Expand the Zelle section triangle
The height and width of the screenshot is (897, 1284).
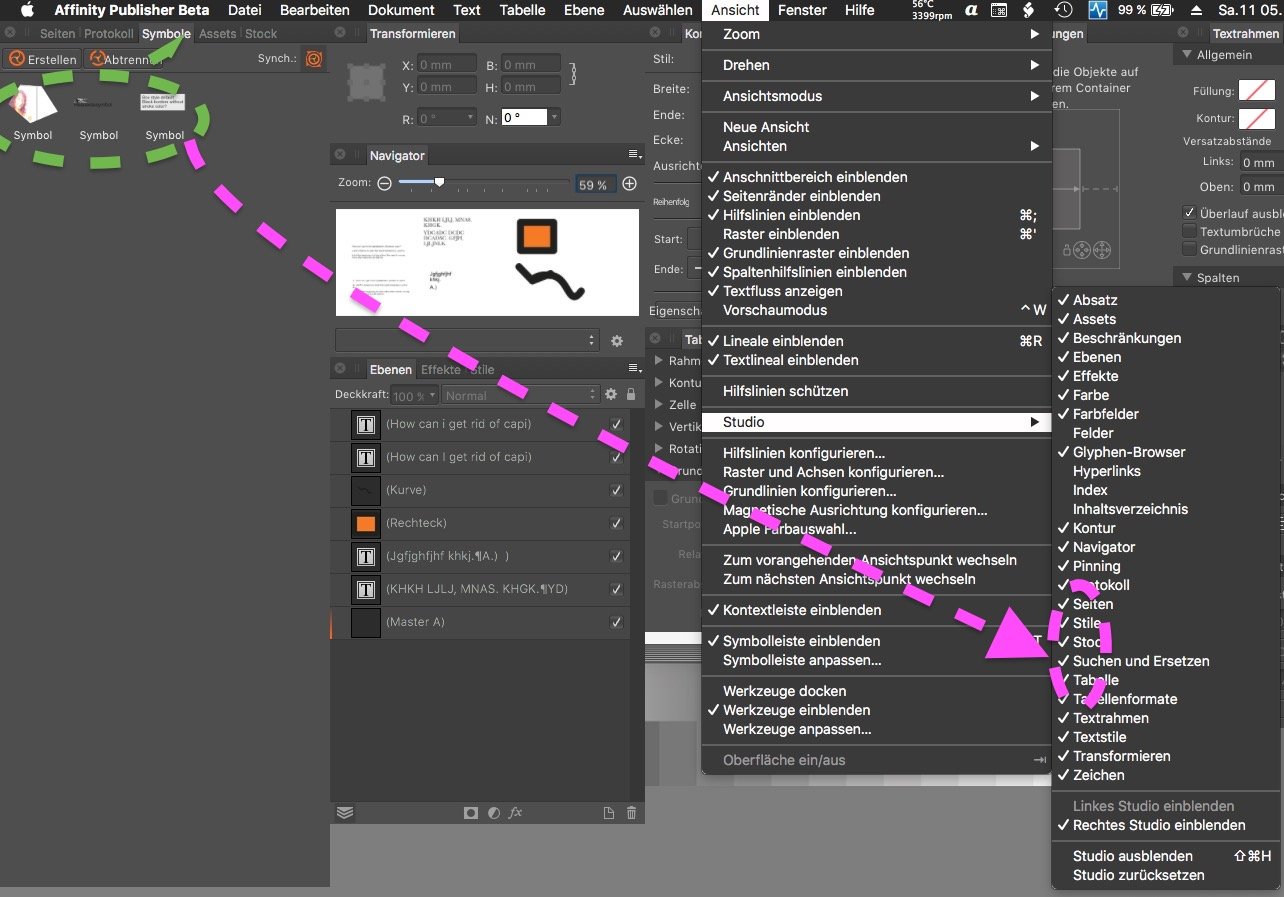click(x=659, y=405)
